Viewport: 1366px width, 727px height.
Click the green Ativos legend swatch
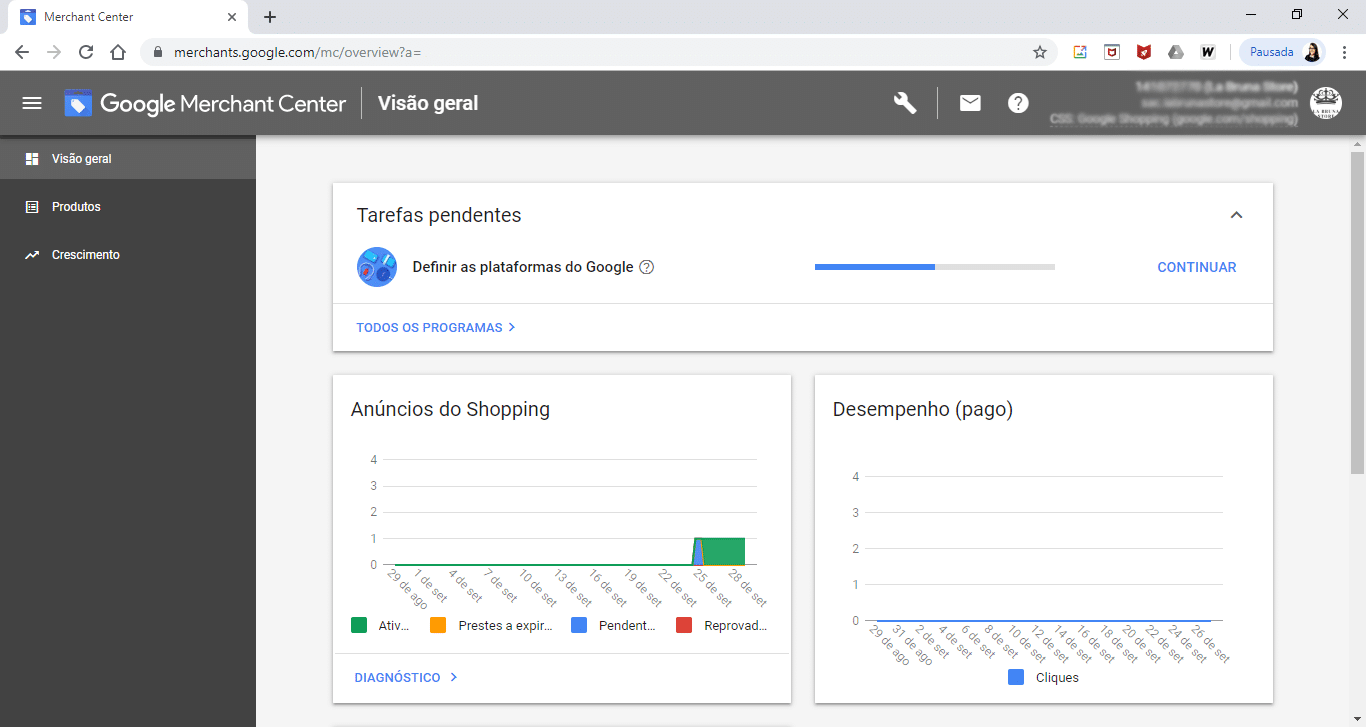359,626
